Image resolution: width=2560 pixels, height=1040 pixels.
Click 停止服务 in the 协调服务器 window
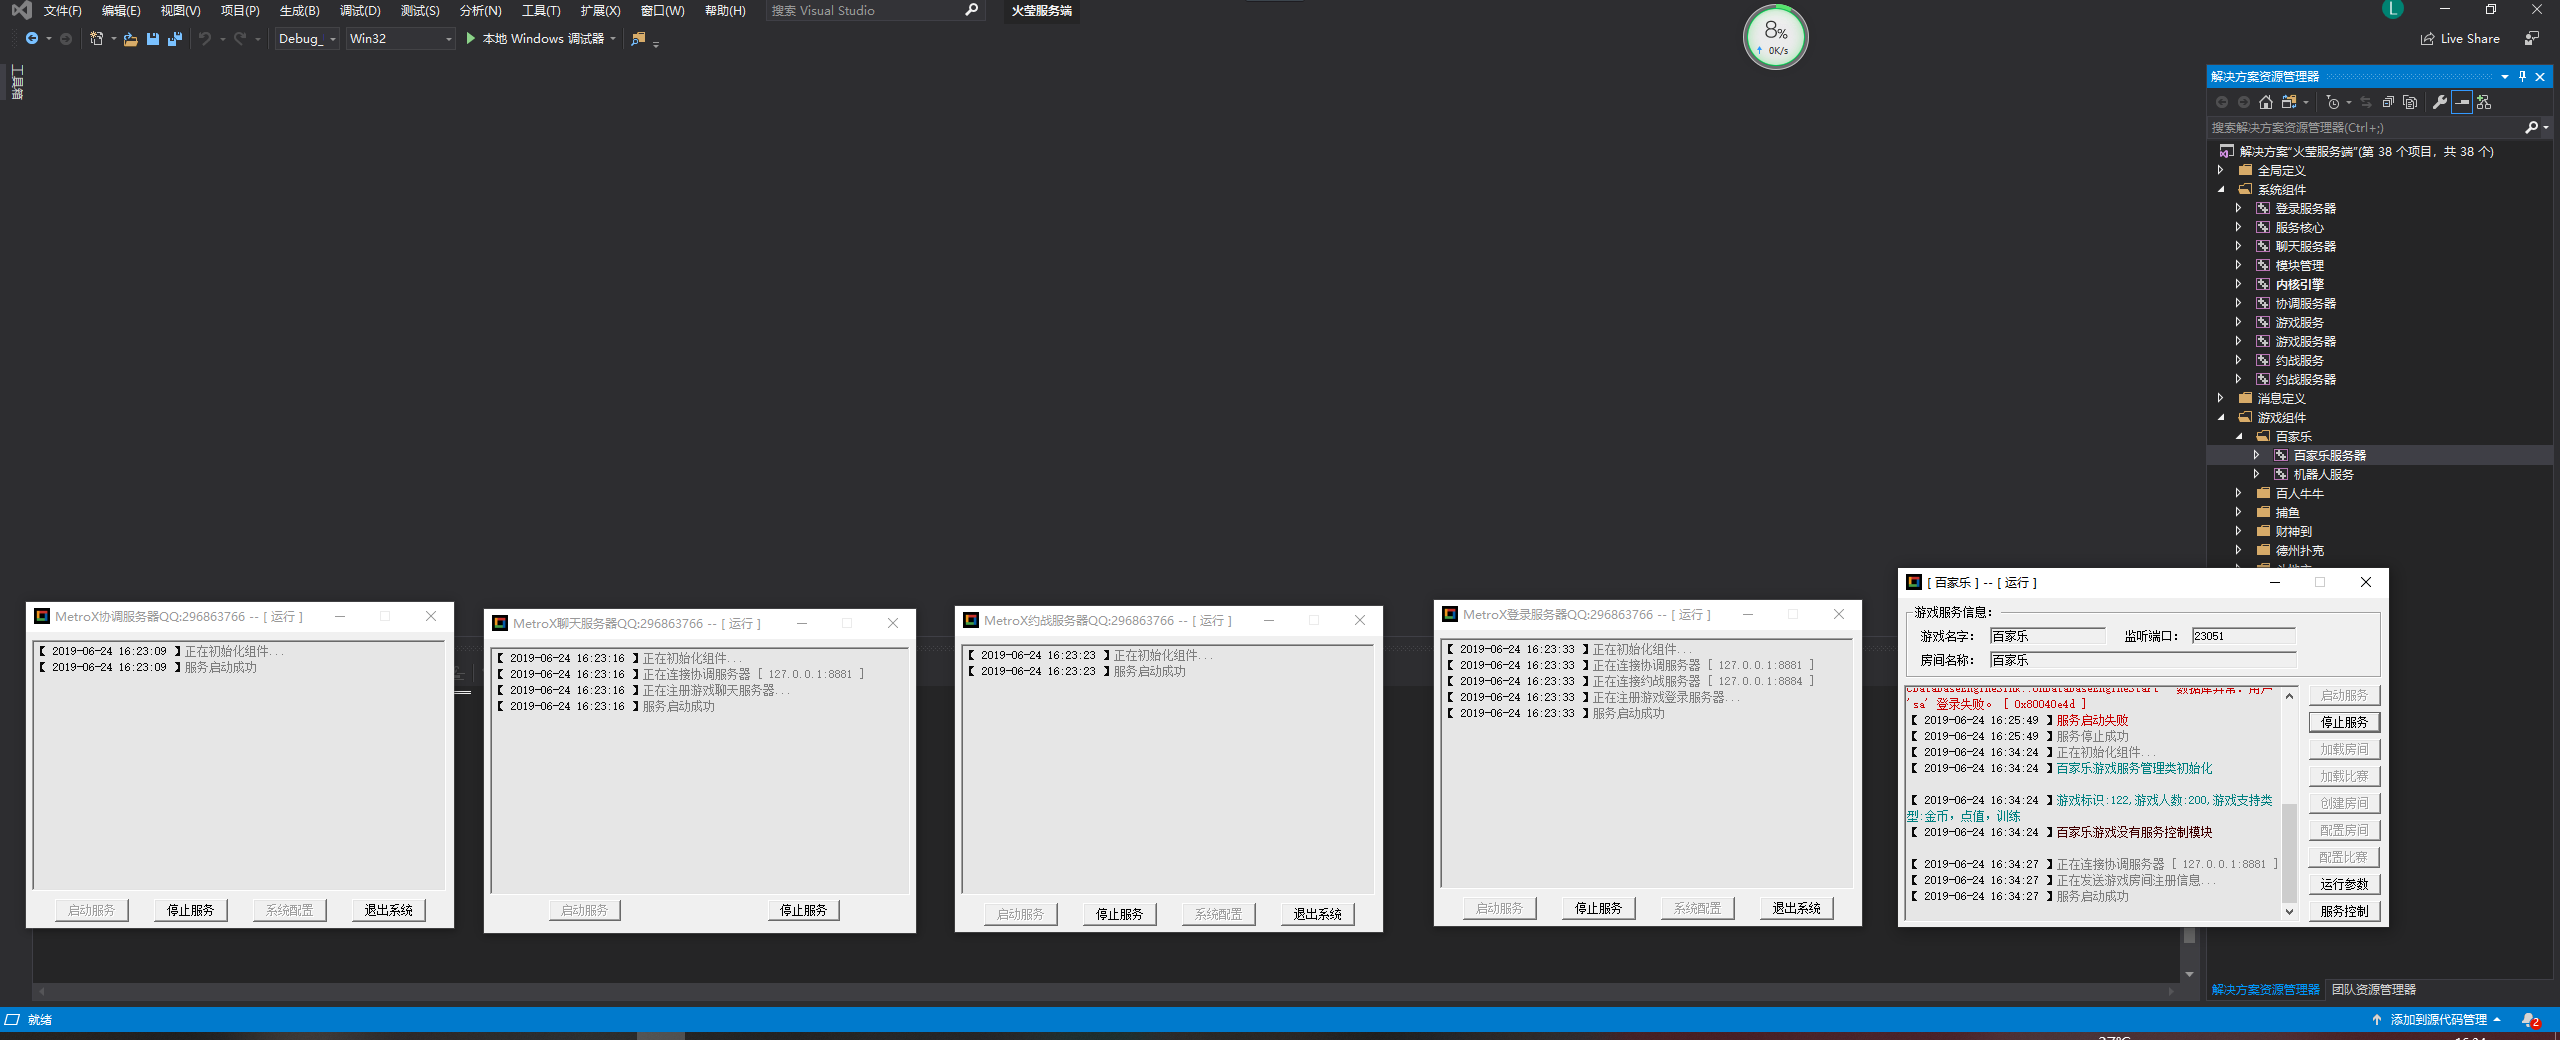click(x=190, y=910)
